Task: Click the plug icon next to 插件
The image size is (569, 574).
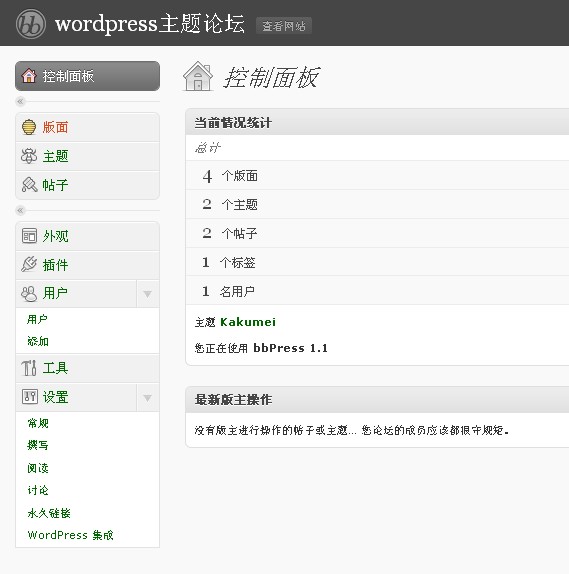Action: coord(29,264)
